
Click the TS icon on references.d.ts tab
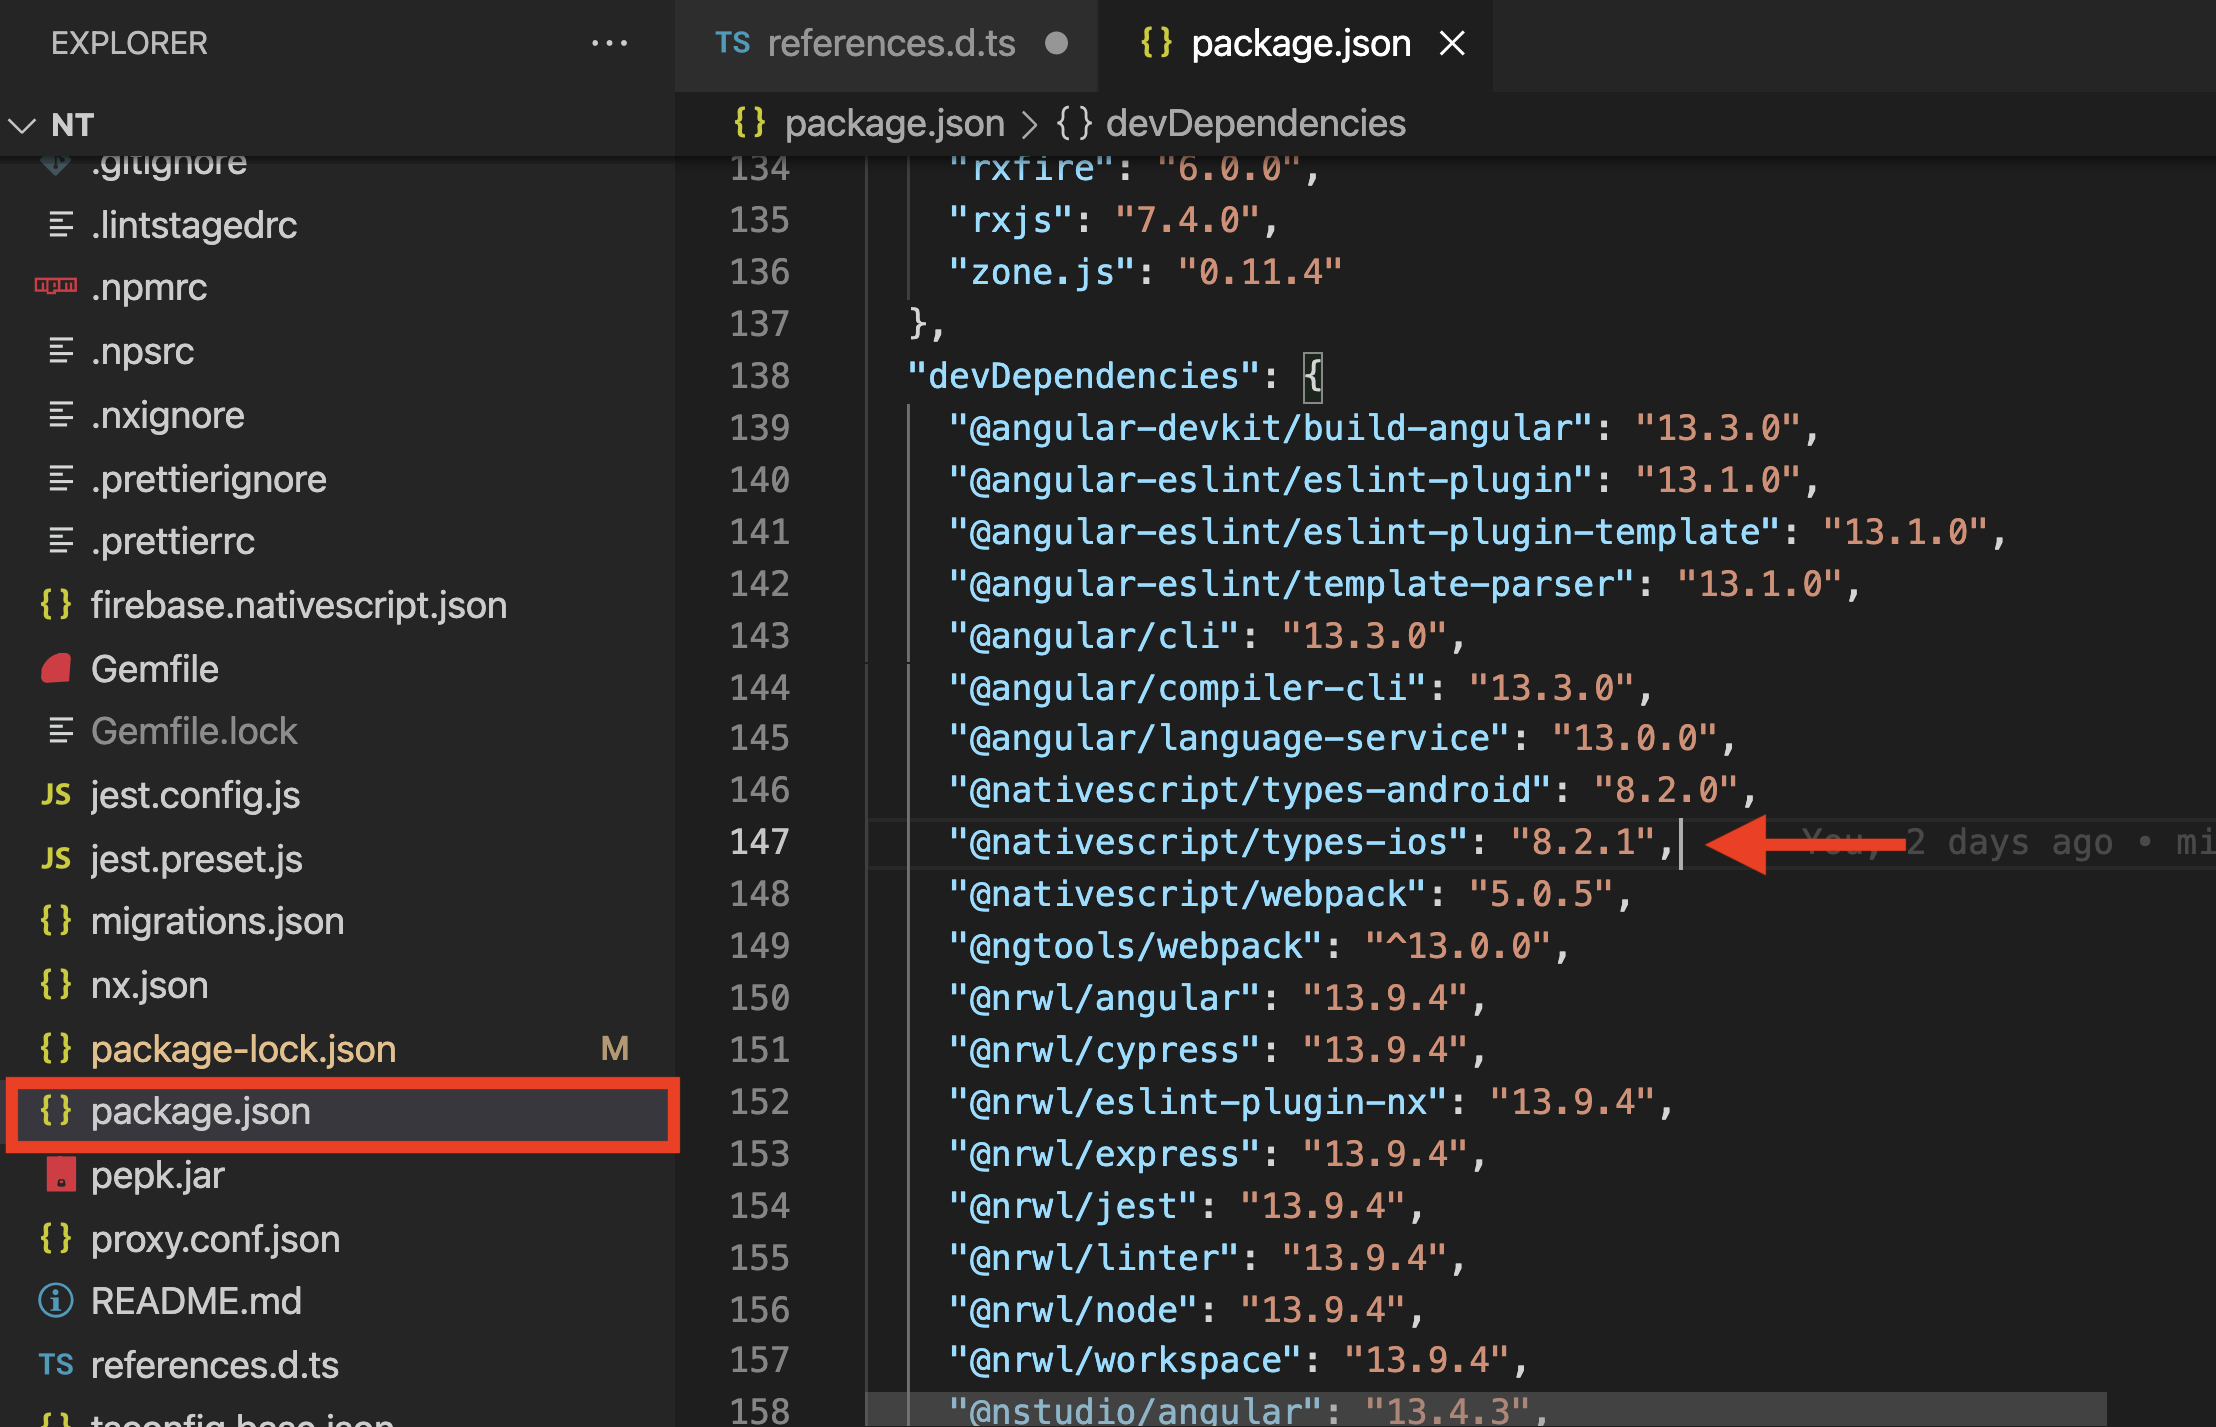tap(733, 43)
